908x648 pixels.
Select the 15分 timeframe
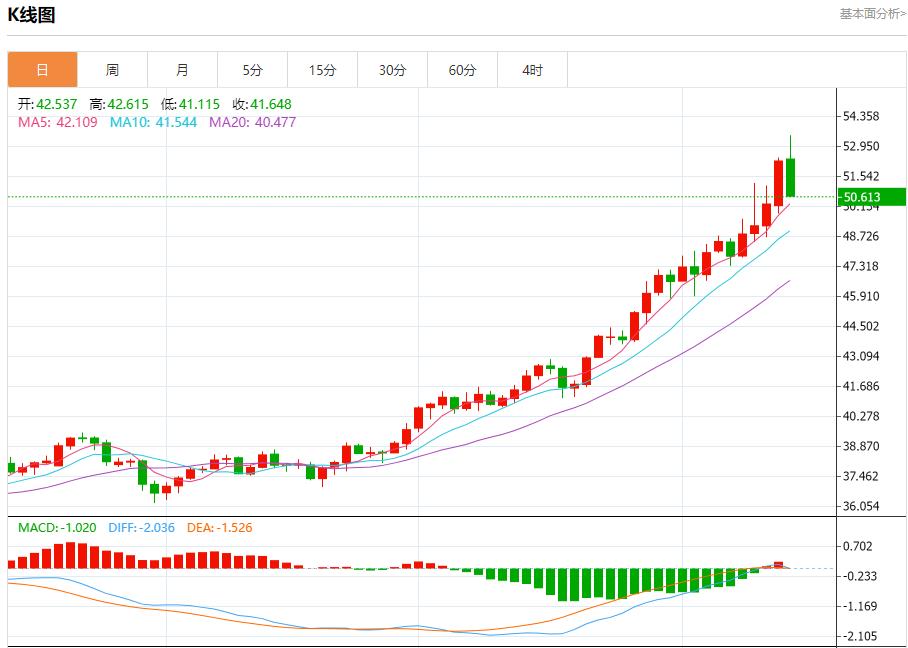tap(322, 70)
